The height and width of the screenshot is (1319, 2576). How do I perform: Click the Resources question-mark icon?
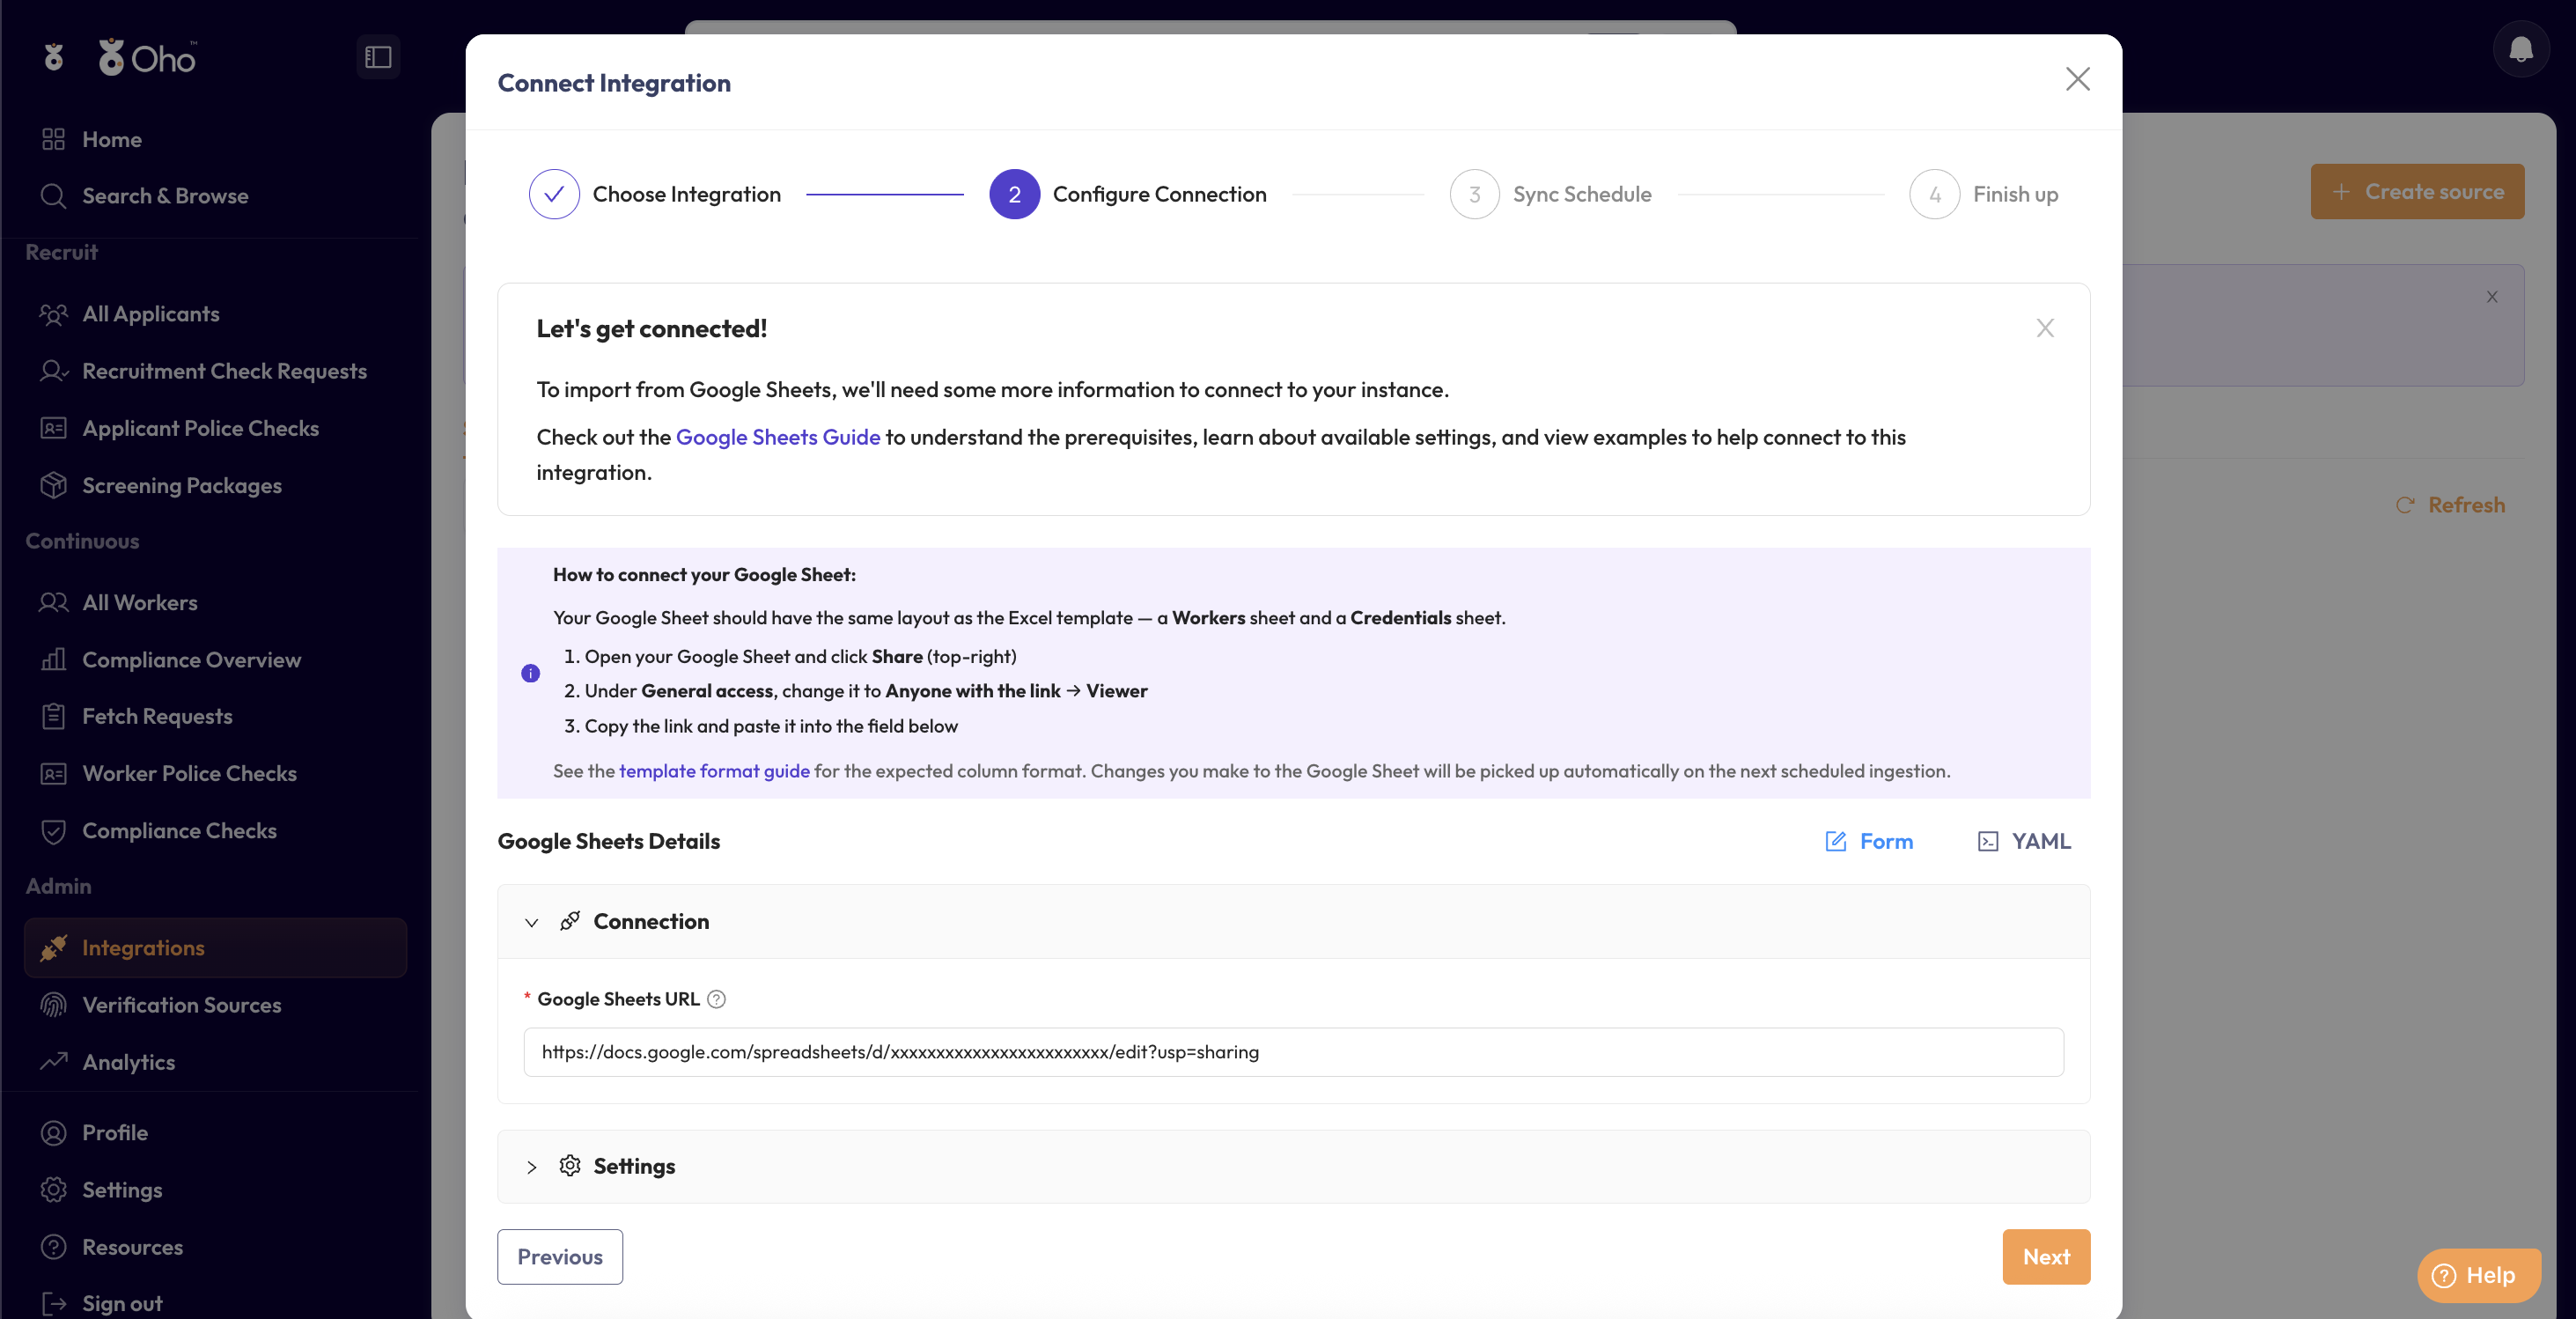[54, 1247]
